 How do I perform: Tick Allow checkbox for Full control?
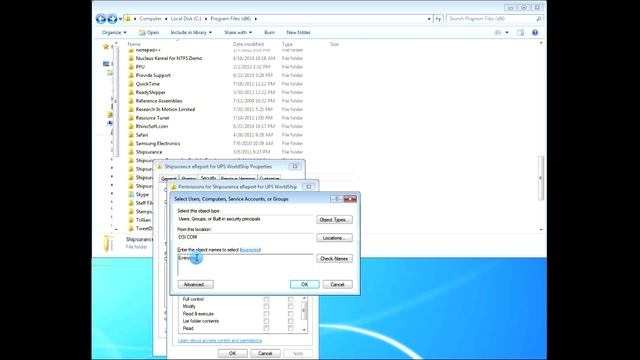tap(266, 300)
